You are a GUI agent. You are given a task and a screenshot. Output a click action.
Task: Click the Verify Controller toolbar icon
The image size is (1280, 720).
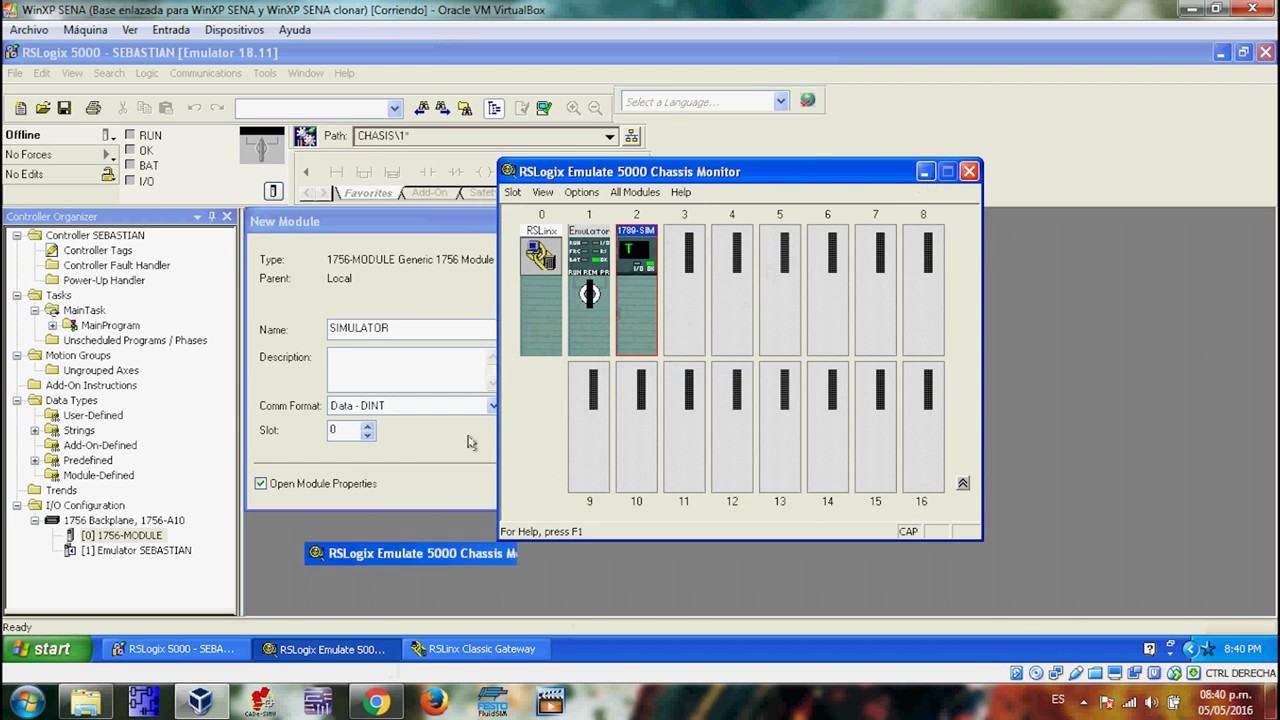[x=544, y=108]
